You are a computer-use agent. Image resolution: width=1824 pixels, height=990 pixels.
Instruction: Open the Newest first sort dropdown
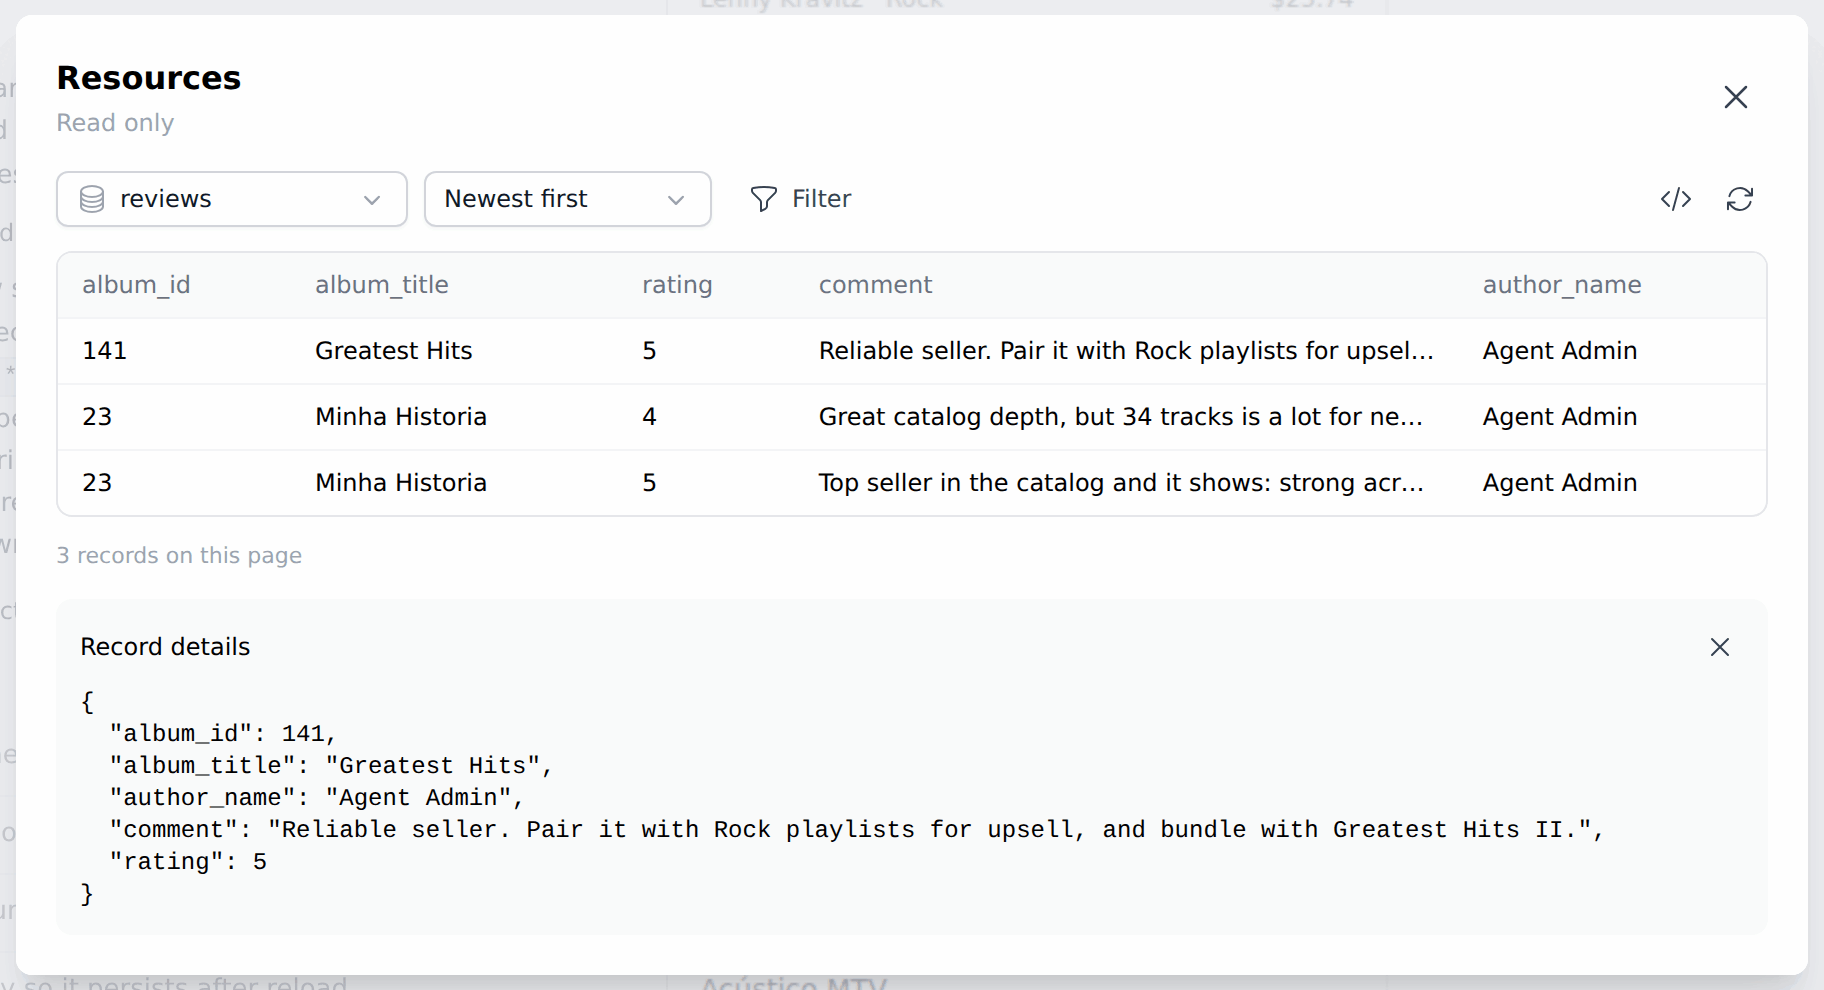[568, 199]
